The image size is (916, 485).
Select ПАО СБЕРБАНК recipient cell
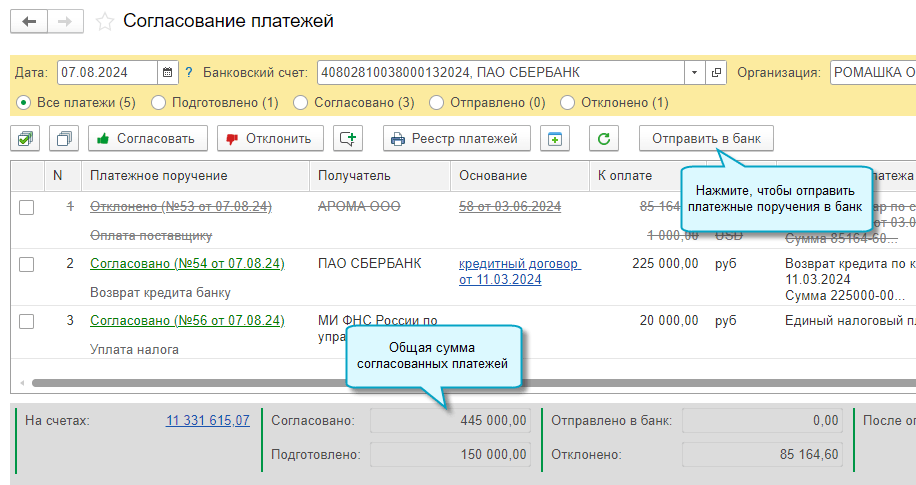pos(369,264)
